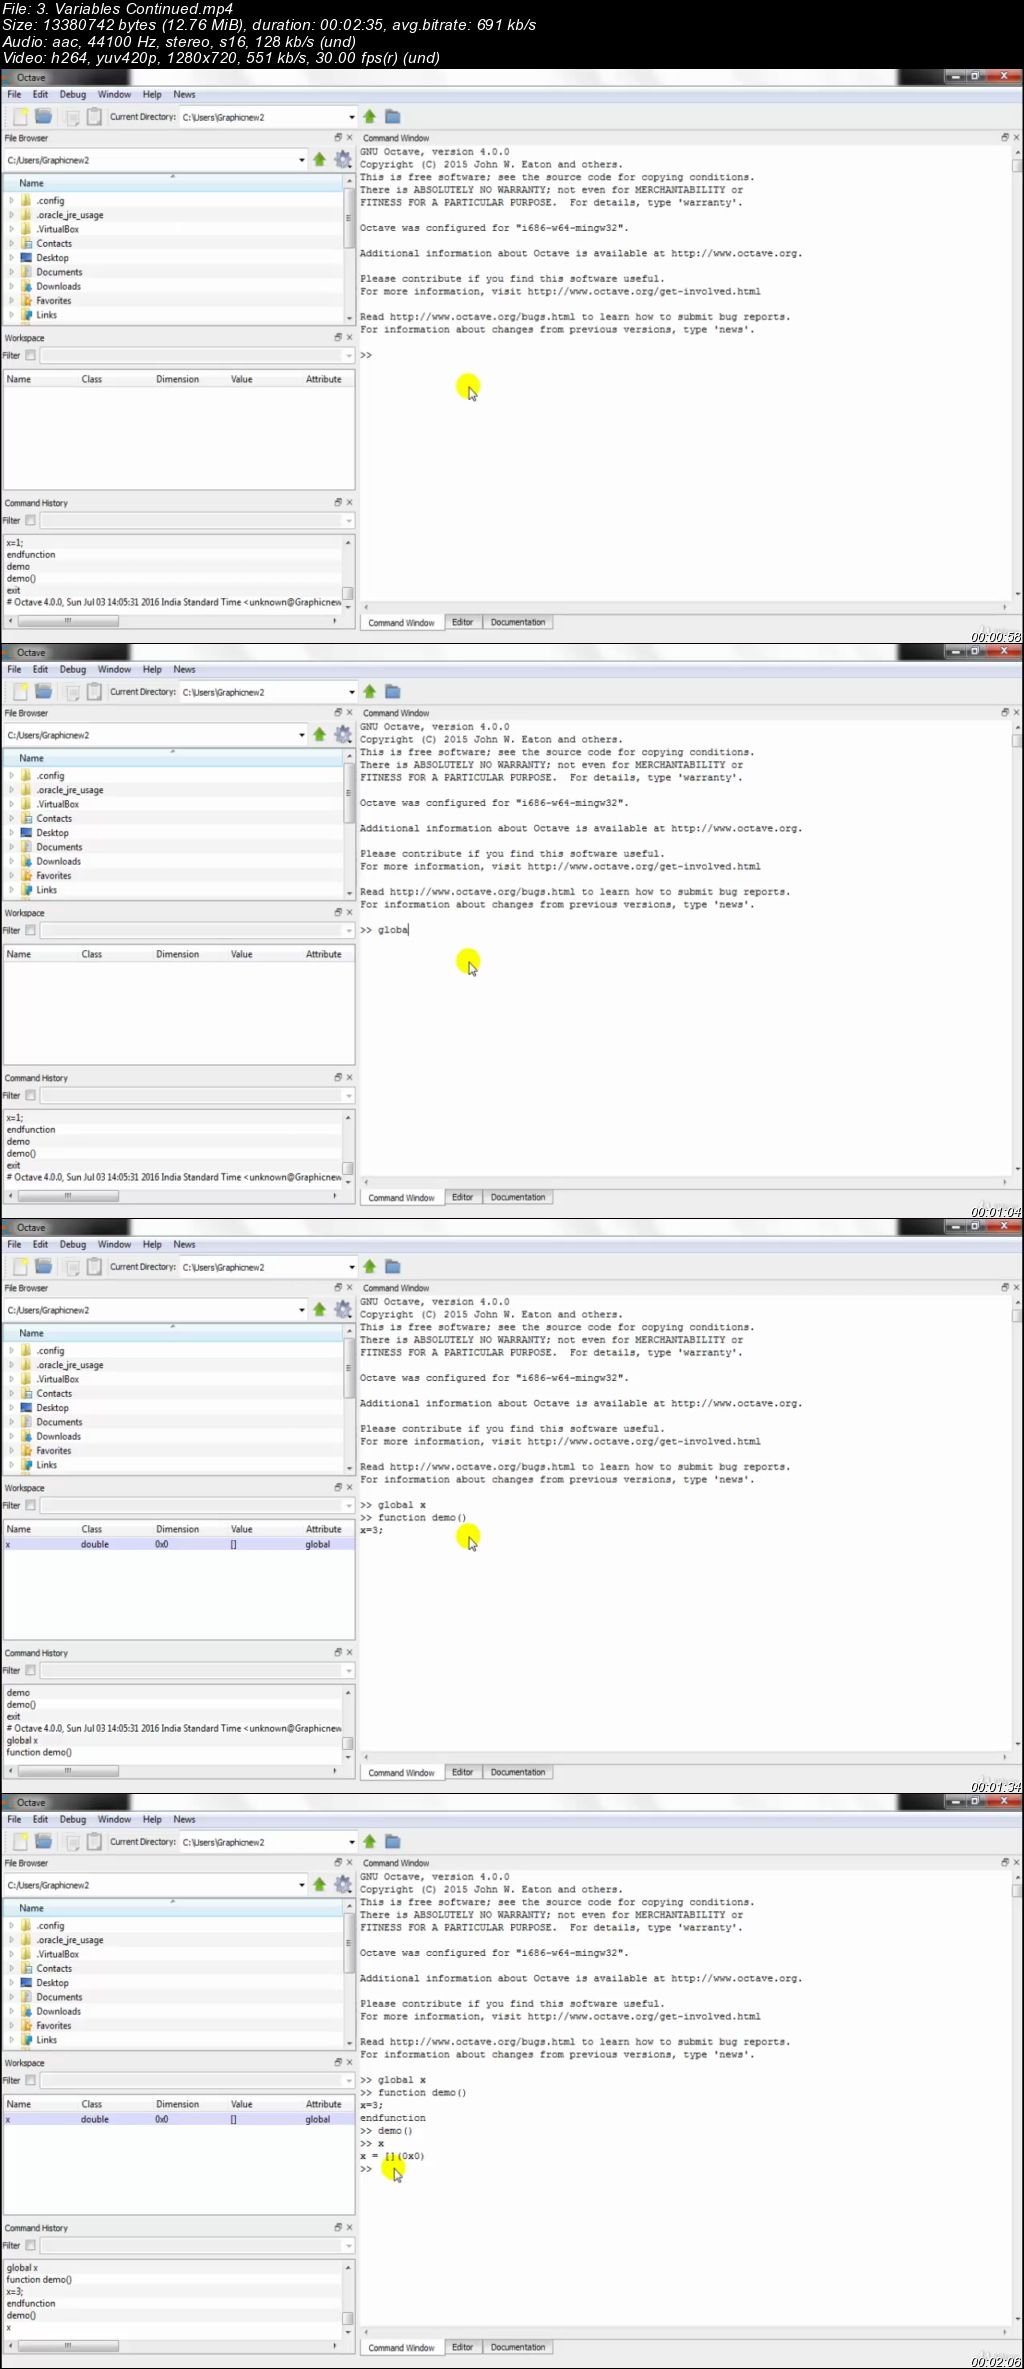This screenshot has height=2369, width=1024.
Task: Undock Command History panel in 00:01:34 frame
Action: tap(338, 1652)
